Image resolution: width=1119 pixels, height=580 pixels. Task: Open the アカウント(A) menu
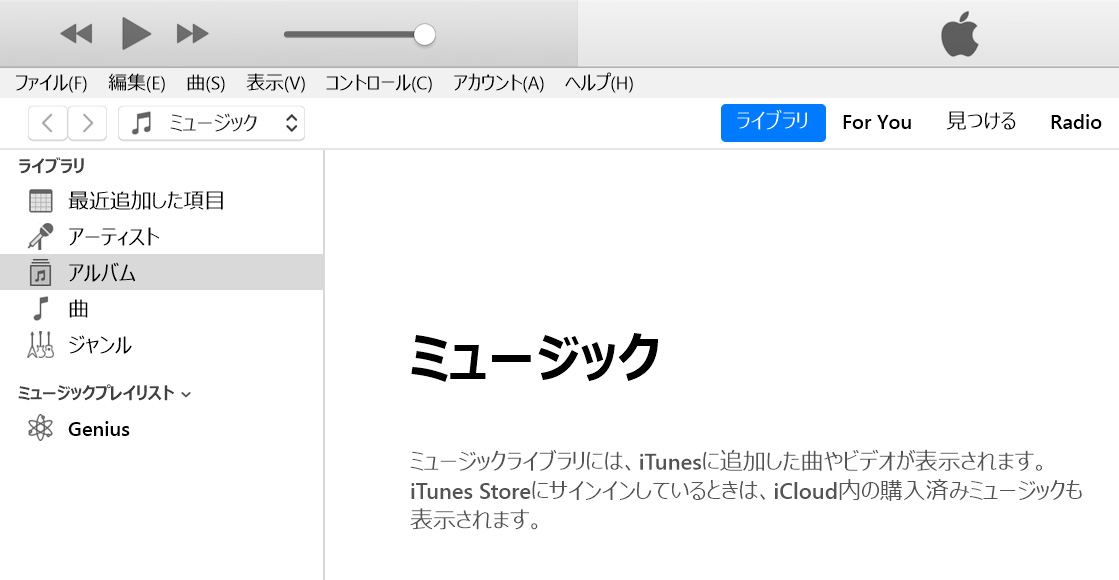499,83
